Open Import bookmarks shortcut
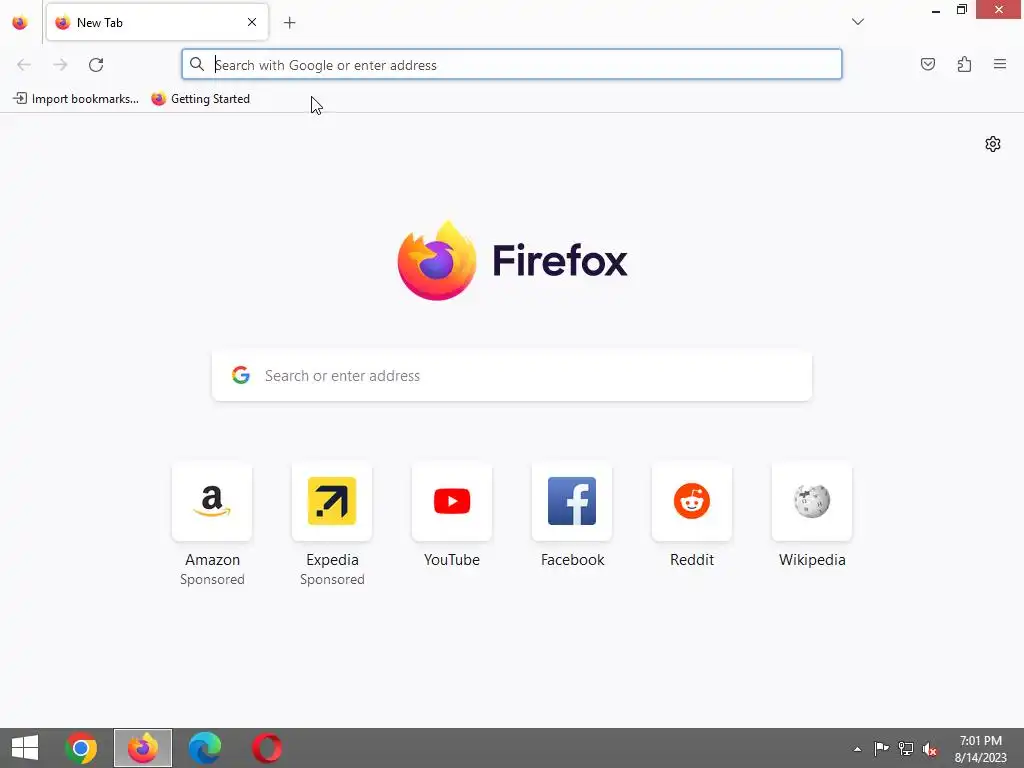 [x=76, y=99]
